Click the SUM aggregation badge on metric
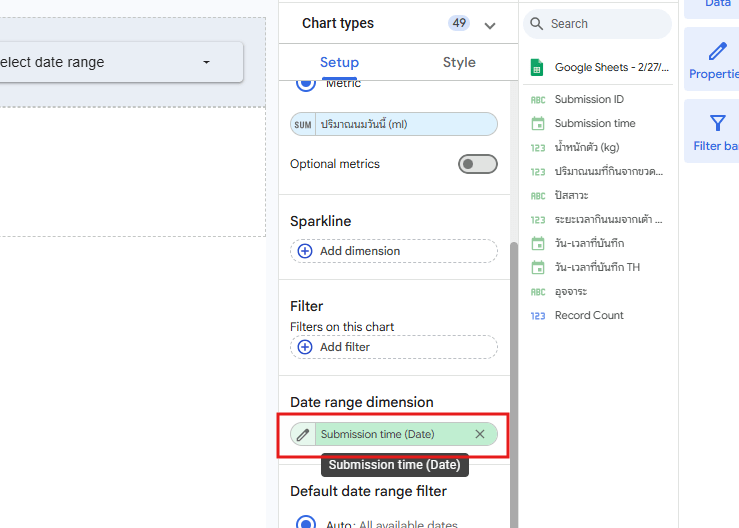The width and height of the screenshot is (739, 528). tap(303, 124)
